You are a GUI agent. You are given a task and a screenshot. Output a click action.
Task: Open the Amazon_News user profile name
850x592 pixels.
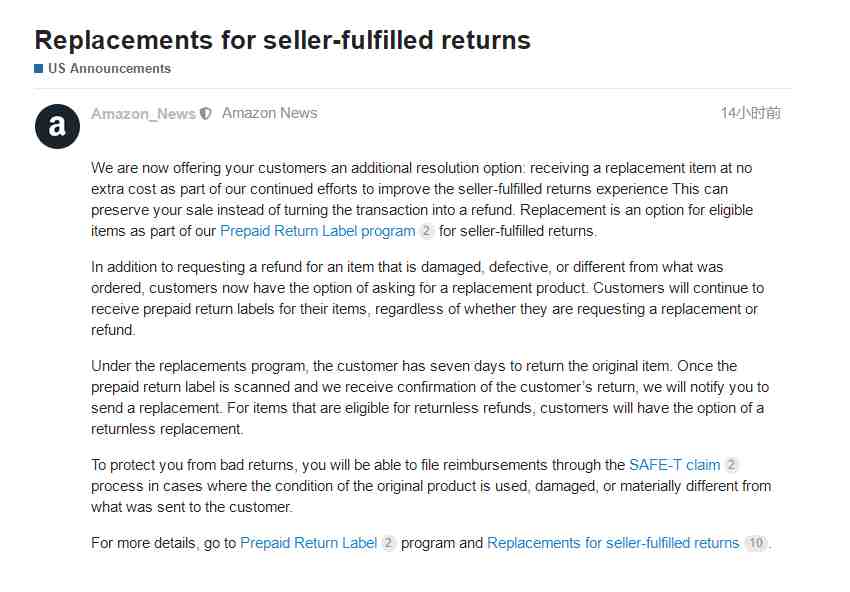click(143, 114)
